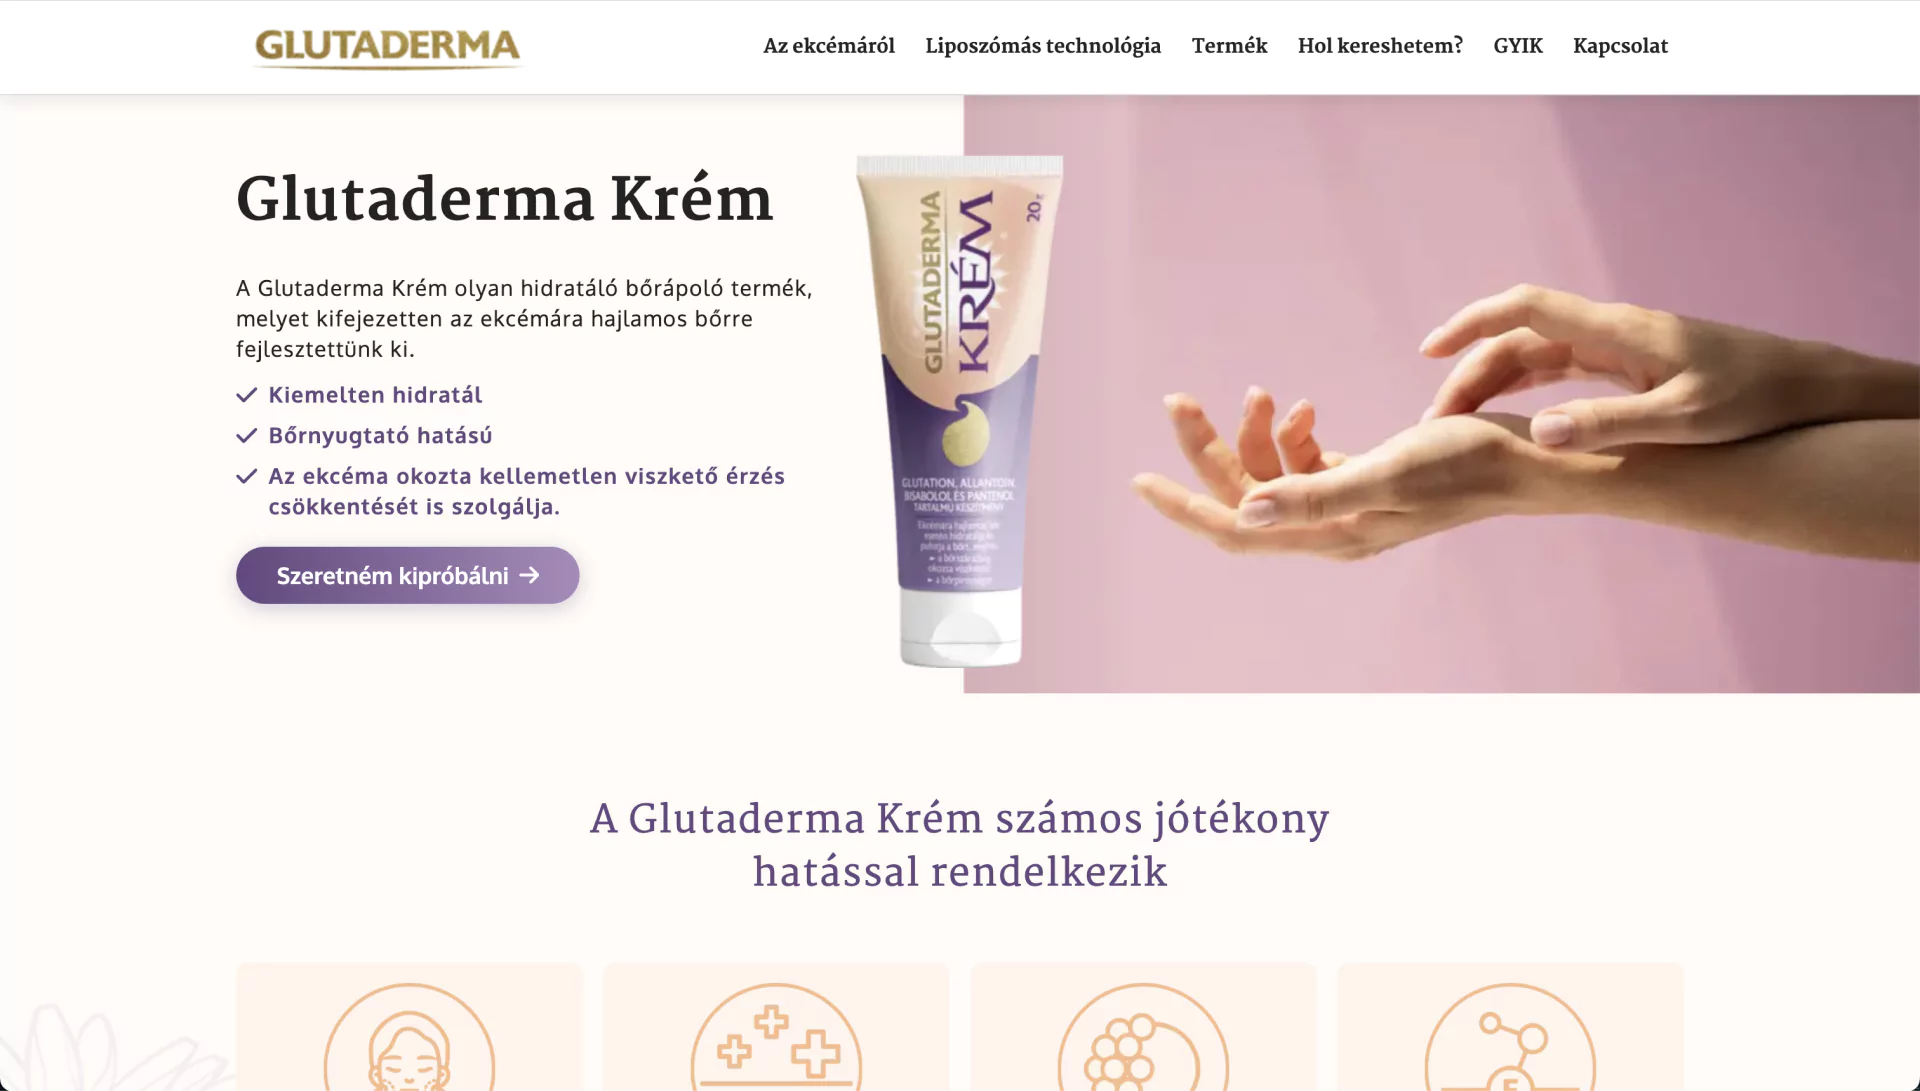Select Termék in the navigation
The image size is (1920, 1091).
1229,46
